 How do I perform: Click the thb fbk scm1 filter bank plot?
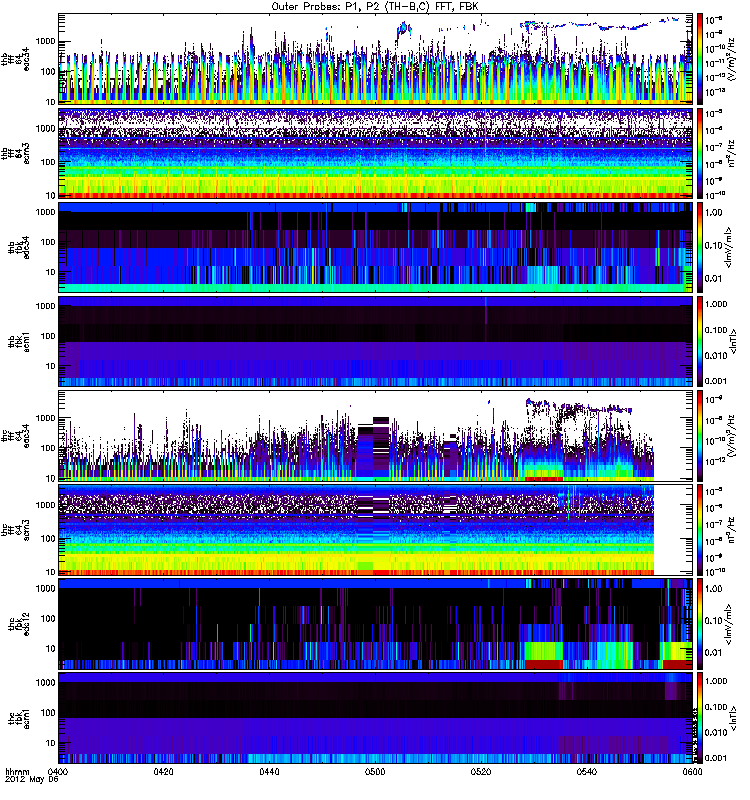(375, 342)
